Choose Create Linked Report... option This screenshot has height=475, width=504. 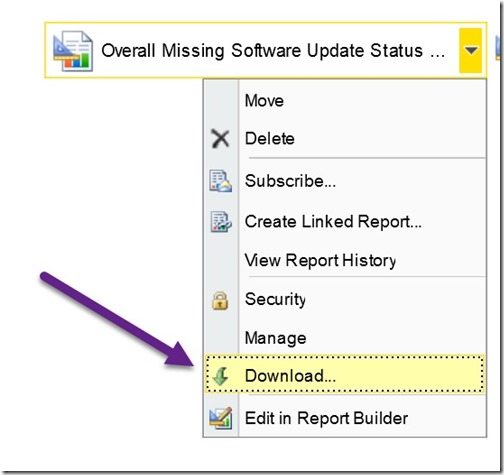(x=333, y=222)
